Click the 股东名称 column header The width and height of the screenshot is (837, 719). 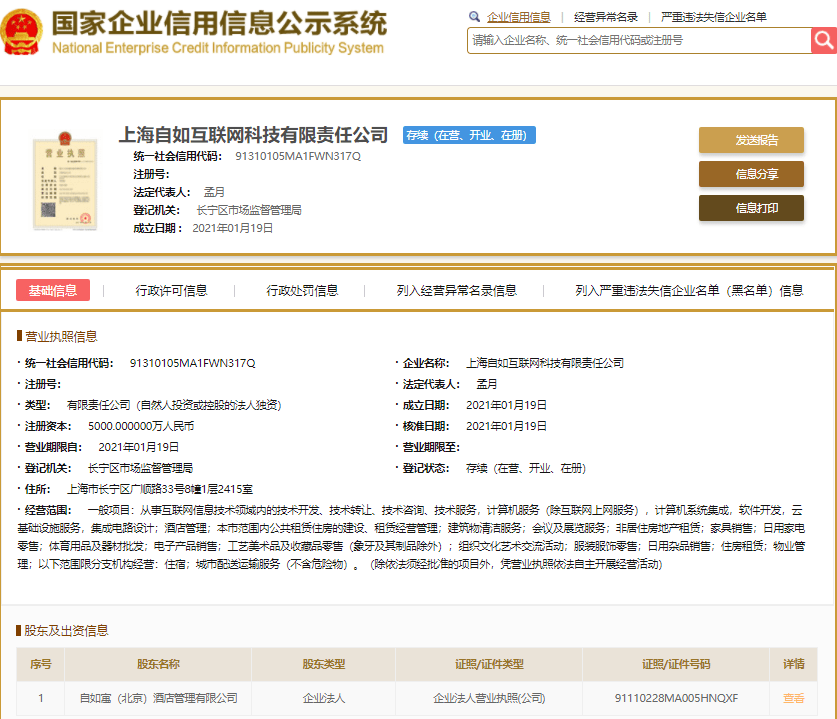(x=159, y=664)
